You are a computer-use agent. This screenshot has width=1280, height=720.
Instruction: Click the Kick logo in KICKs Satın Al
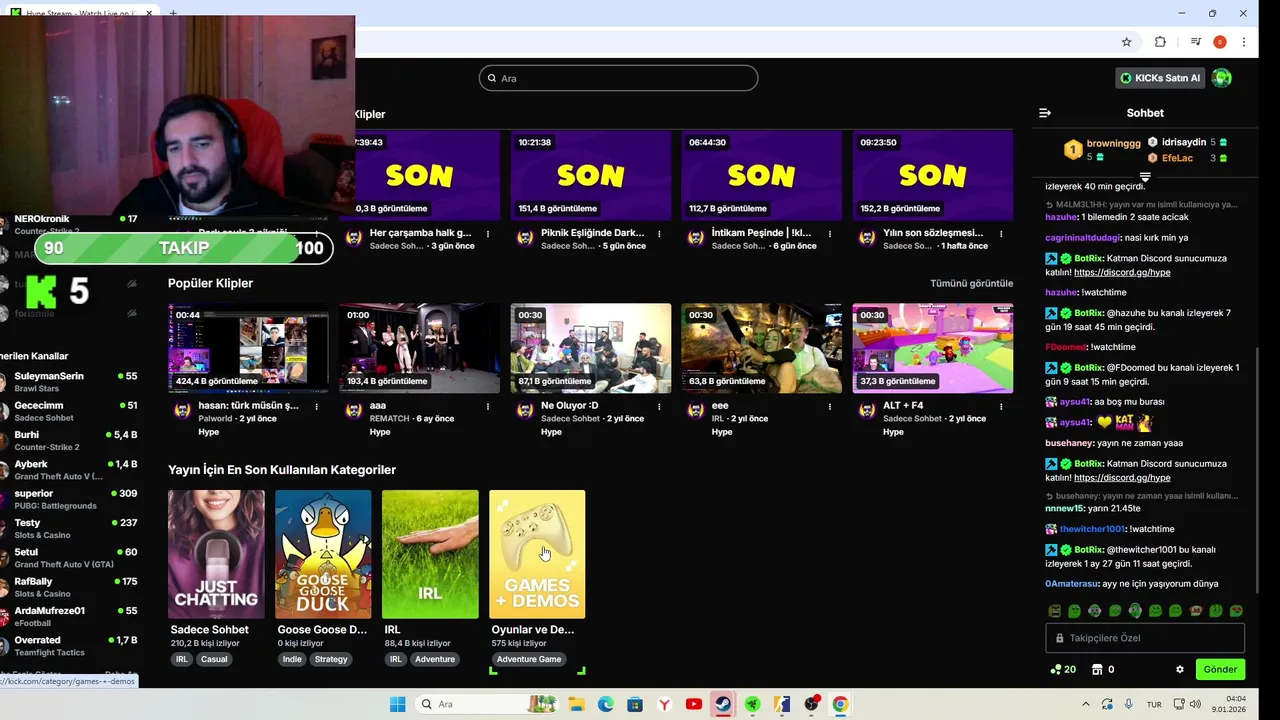pyautogui.click(x=1126, y=78)
